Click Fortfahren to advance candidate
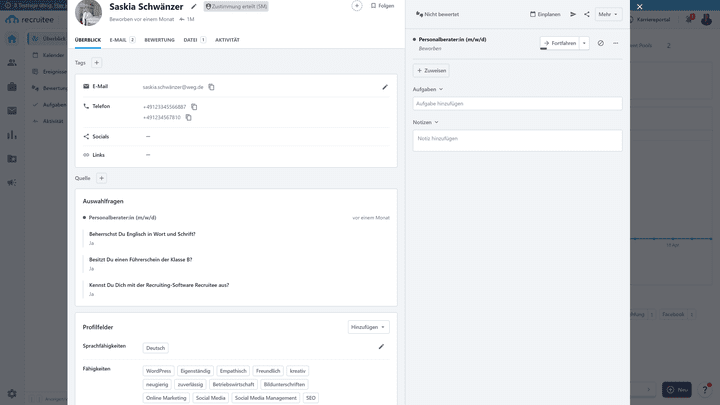 [560, 43]
